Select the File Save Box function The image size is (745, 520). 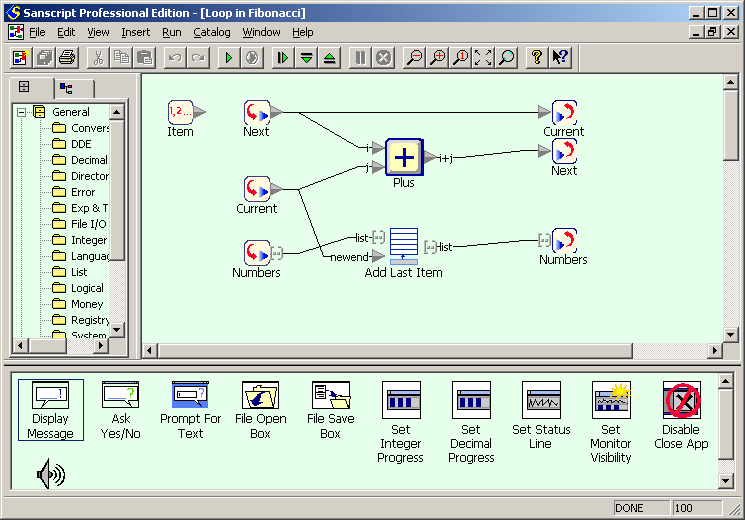point(331,410)
